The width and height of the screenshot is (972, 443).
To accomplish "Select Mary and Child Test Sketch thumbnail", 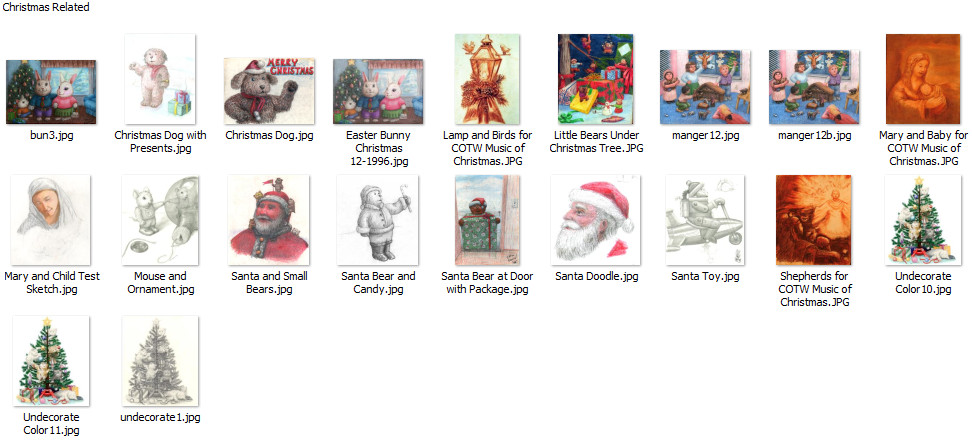I will tap(51, 220).
